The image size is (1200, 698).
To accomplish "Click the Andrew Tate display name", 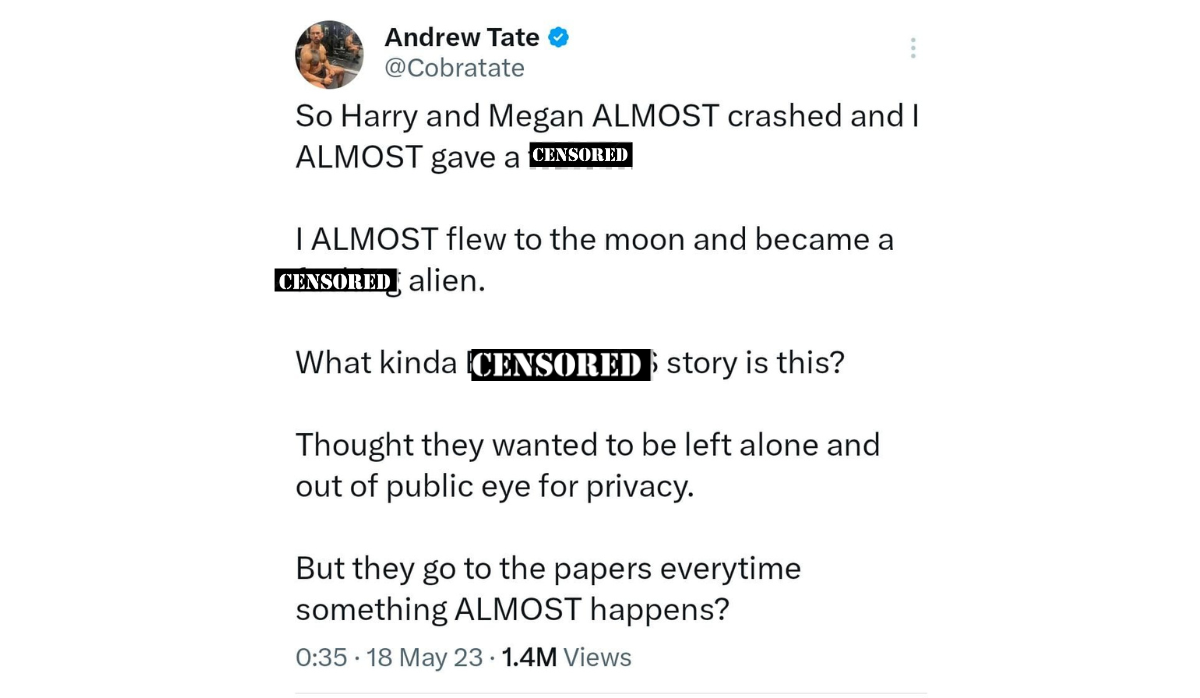I will (x=462, y=38).
